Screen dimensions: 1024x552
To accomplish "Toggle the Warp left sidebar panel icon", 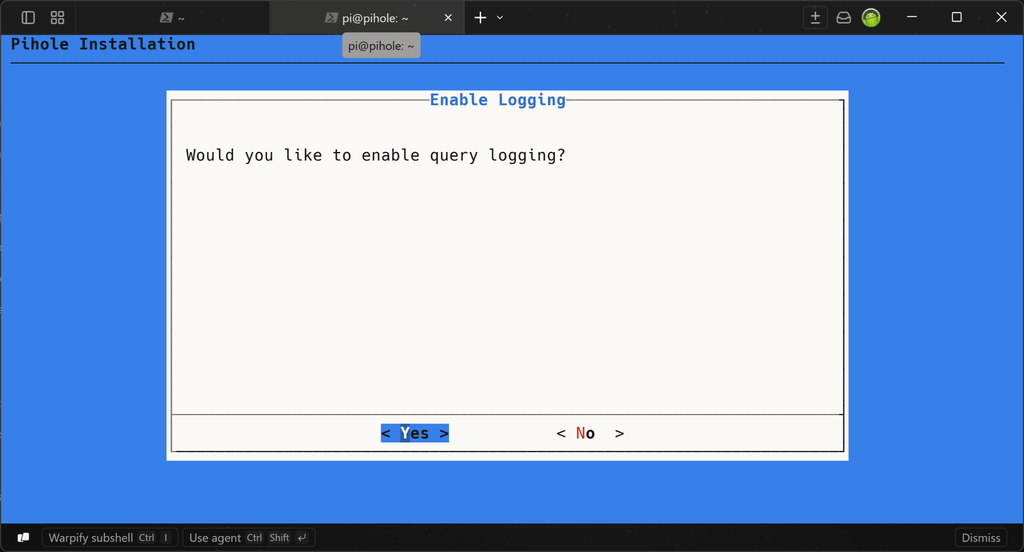I will coord(28,18).
